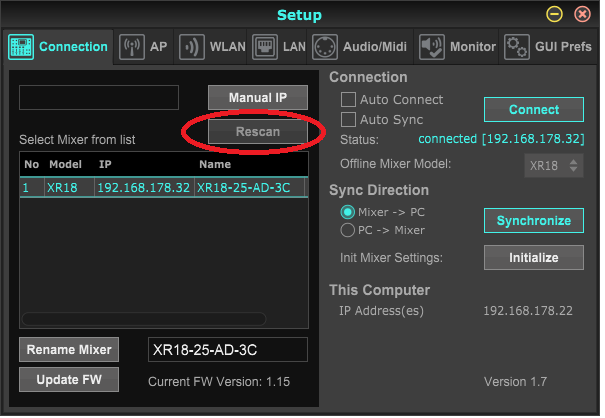Click the LAN ethernet port icon
This screenshot has width=605, height=418.
coord(265,47)
